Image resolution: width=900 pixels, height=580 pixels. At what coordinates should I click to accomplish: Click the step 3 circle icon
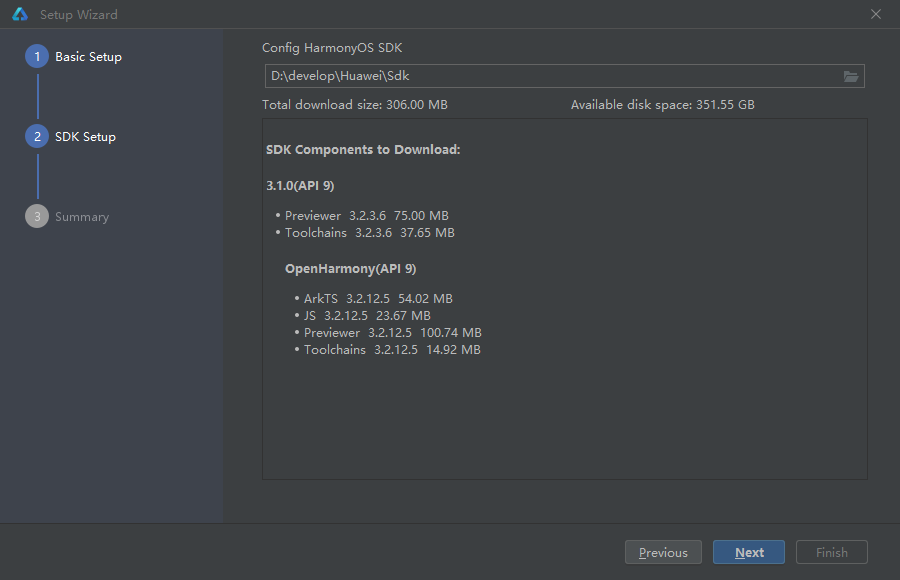[x=37, y=216]
